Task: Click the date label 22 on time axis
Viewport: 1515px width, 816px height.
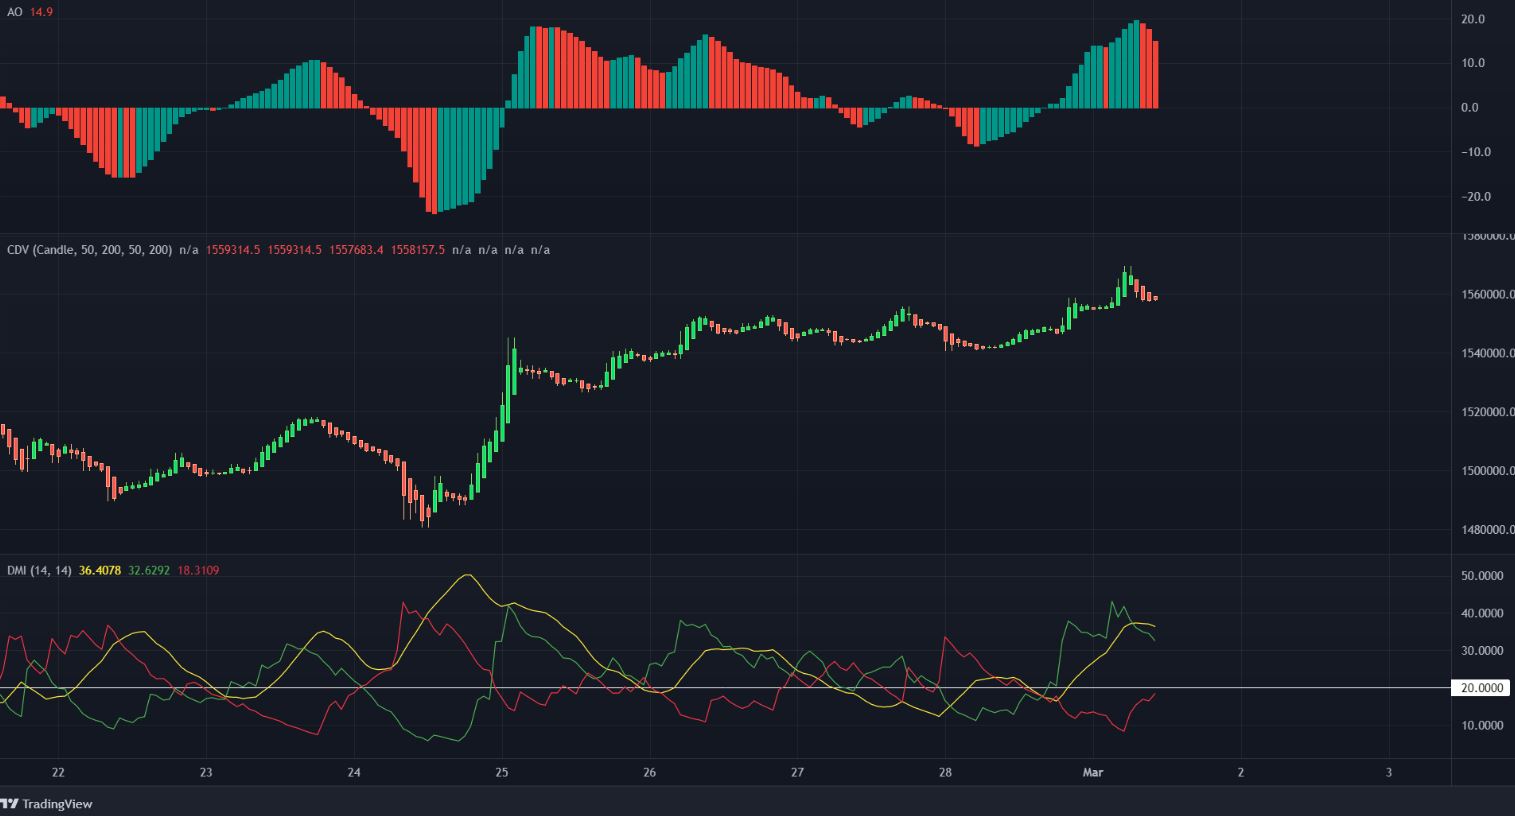Action: [x=58, y=772]
